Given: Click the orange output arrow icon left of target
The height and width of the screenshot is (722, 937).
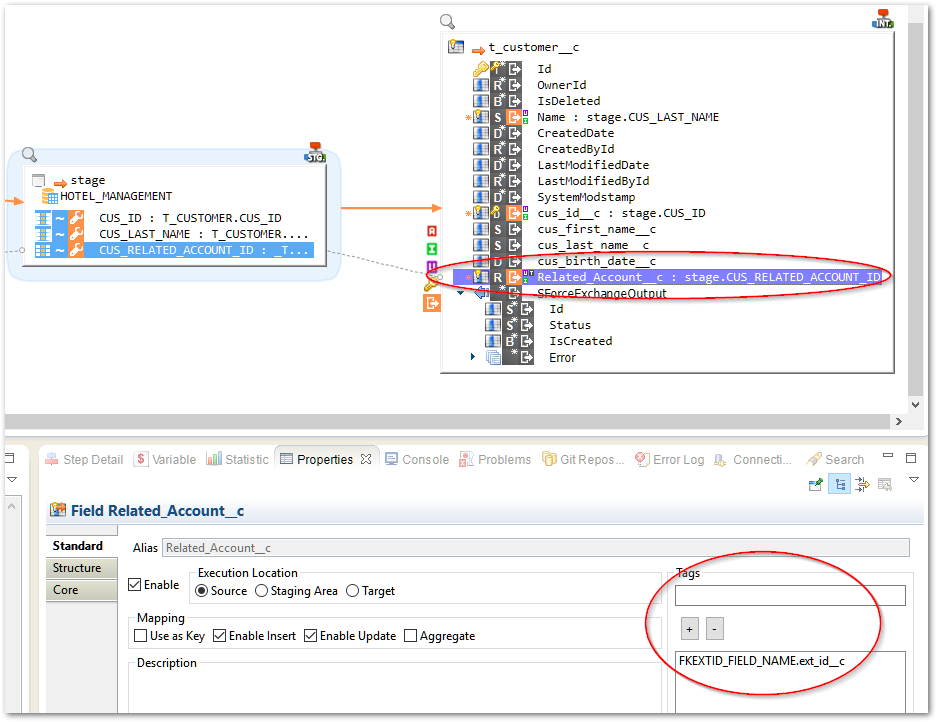Looking at the screenshot, I should pyautogui.click(x=432, y=302).
